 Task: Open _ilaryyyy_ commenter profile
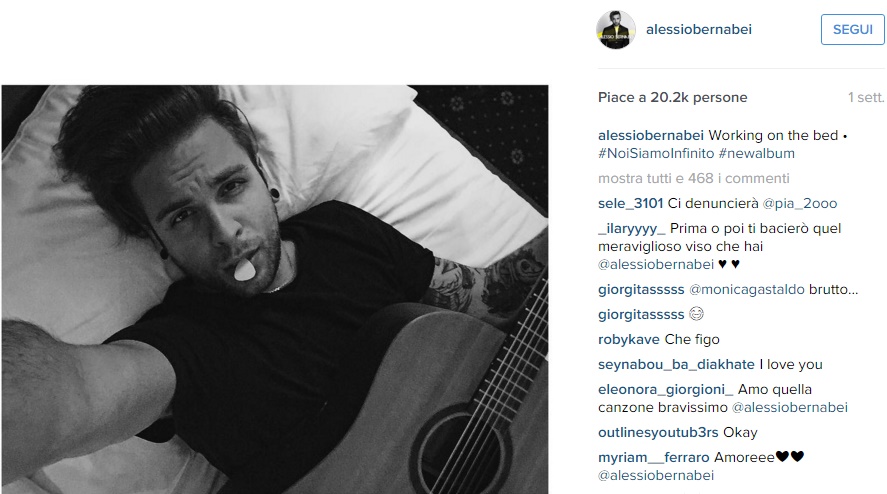631,229
